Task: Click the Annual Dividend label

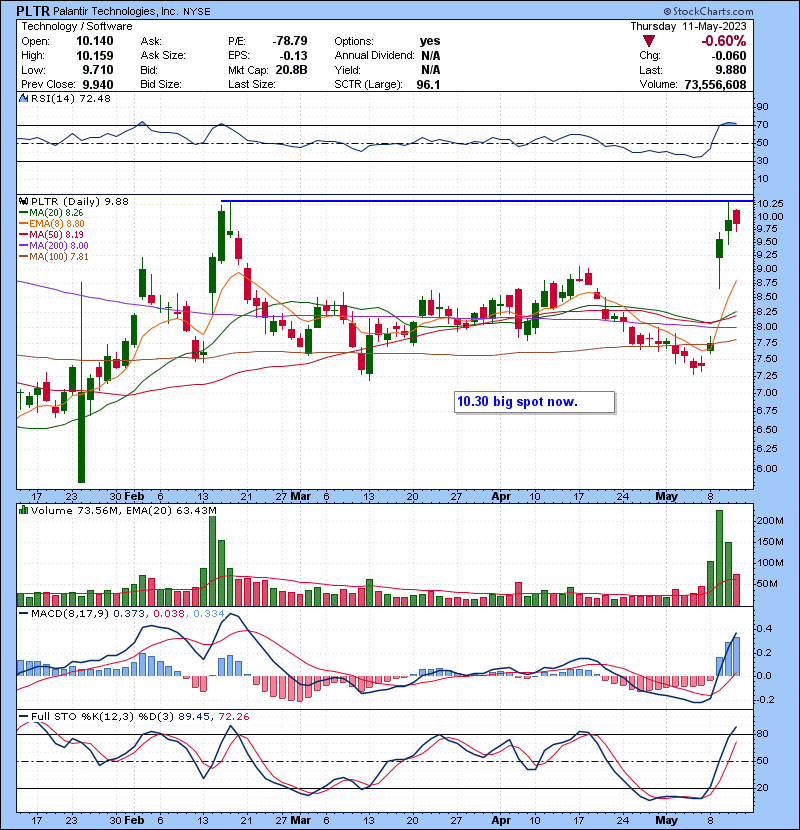Action: (x=374, y=56)
